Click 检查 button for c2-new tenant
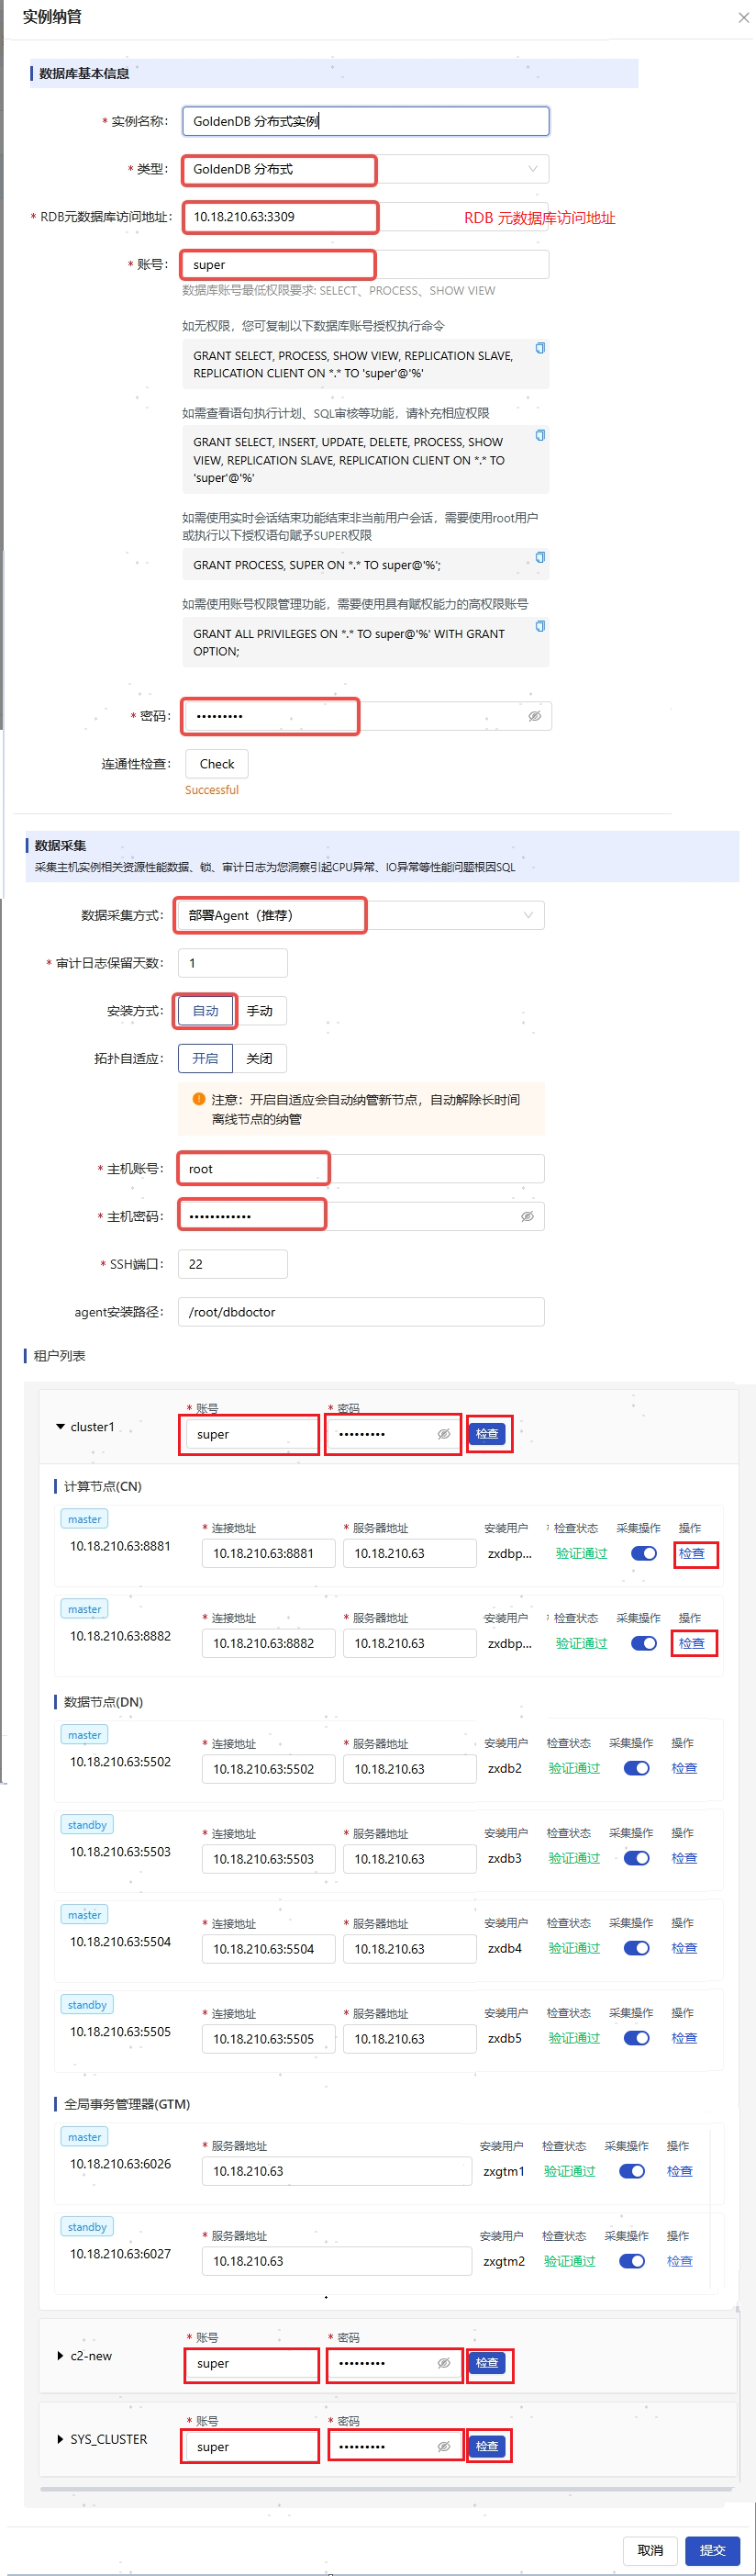This screenshot has height=2576, width=756. coord(487,2363)
